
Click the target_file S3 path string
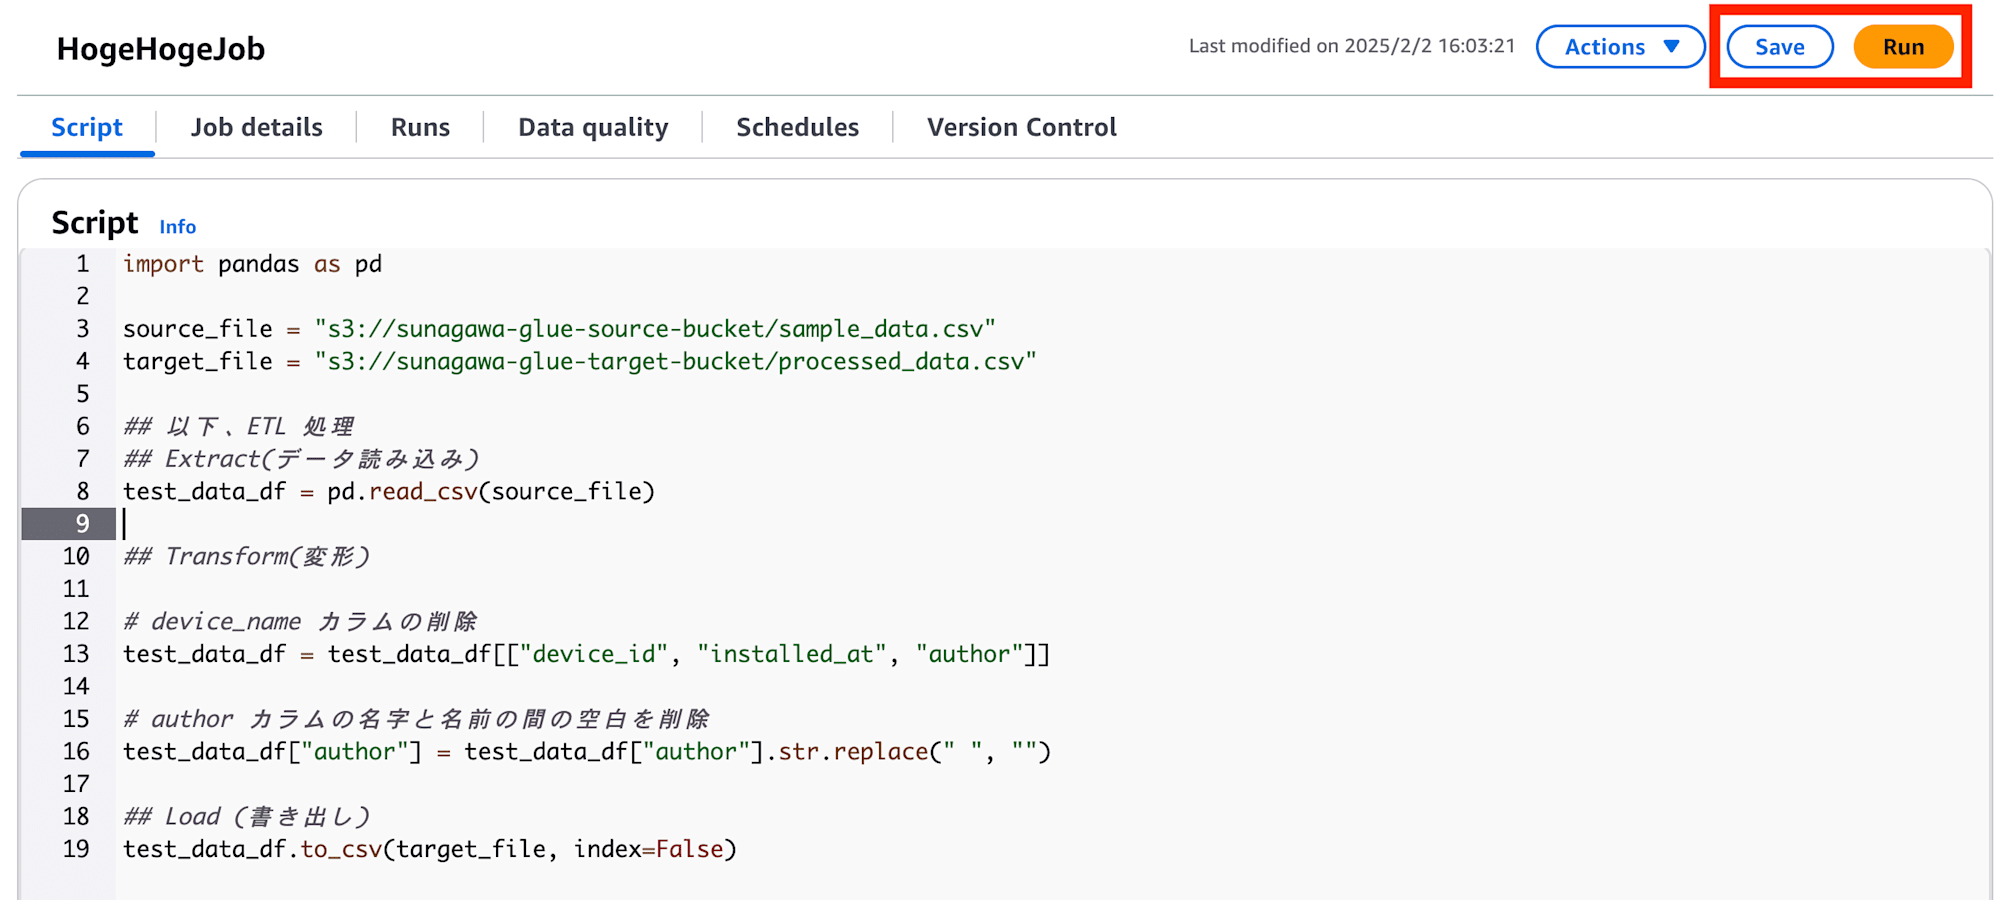pyautogui.click(x=675, y=361)
